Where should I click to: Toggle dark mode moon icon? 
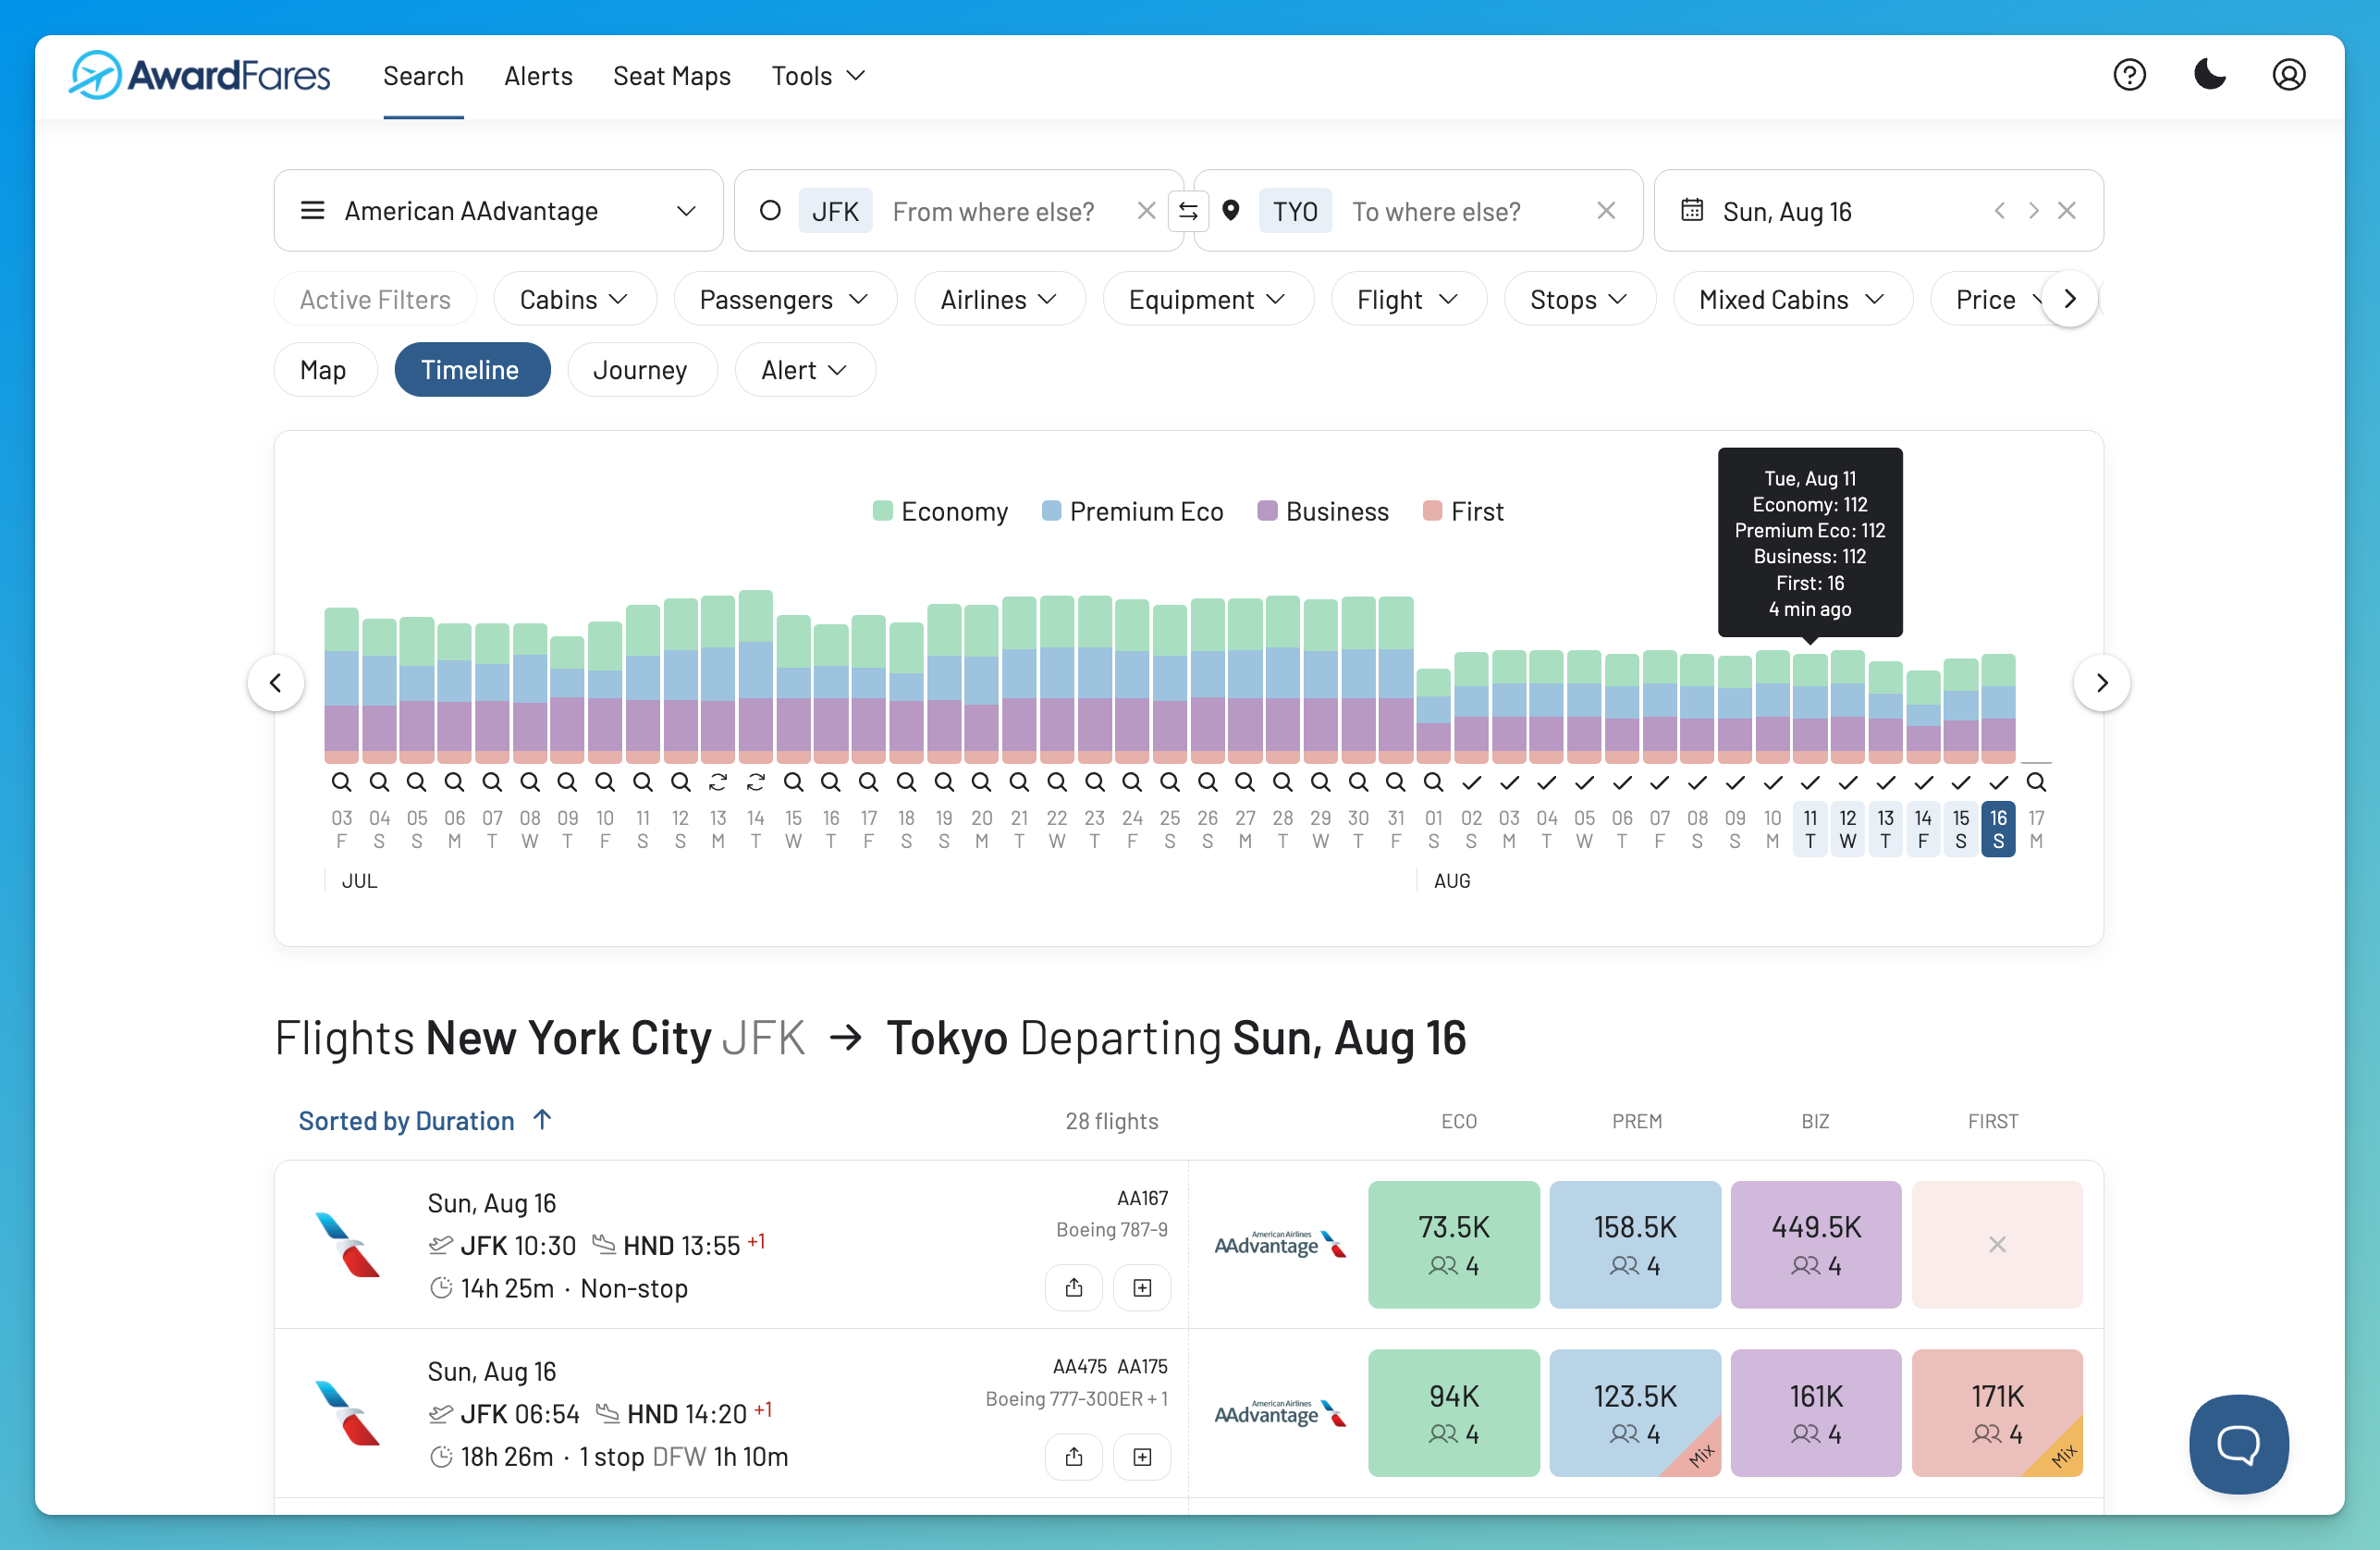pos(2209,75)
